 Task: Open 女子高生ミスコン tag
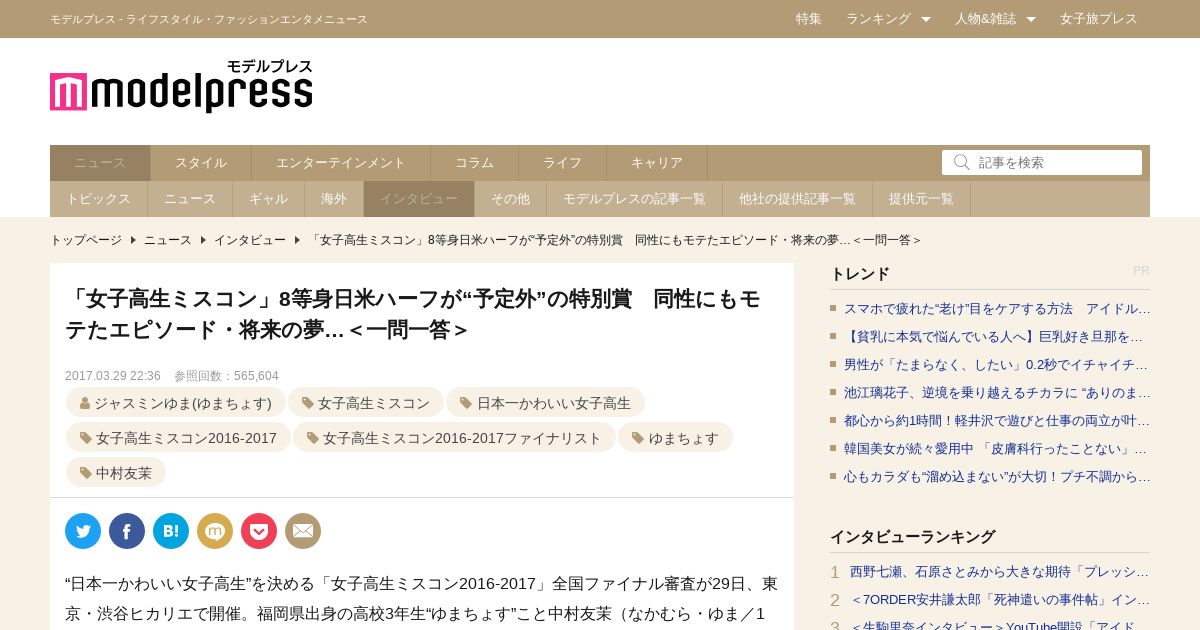(366, 403)
